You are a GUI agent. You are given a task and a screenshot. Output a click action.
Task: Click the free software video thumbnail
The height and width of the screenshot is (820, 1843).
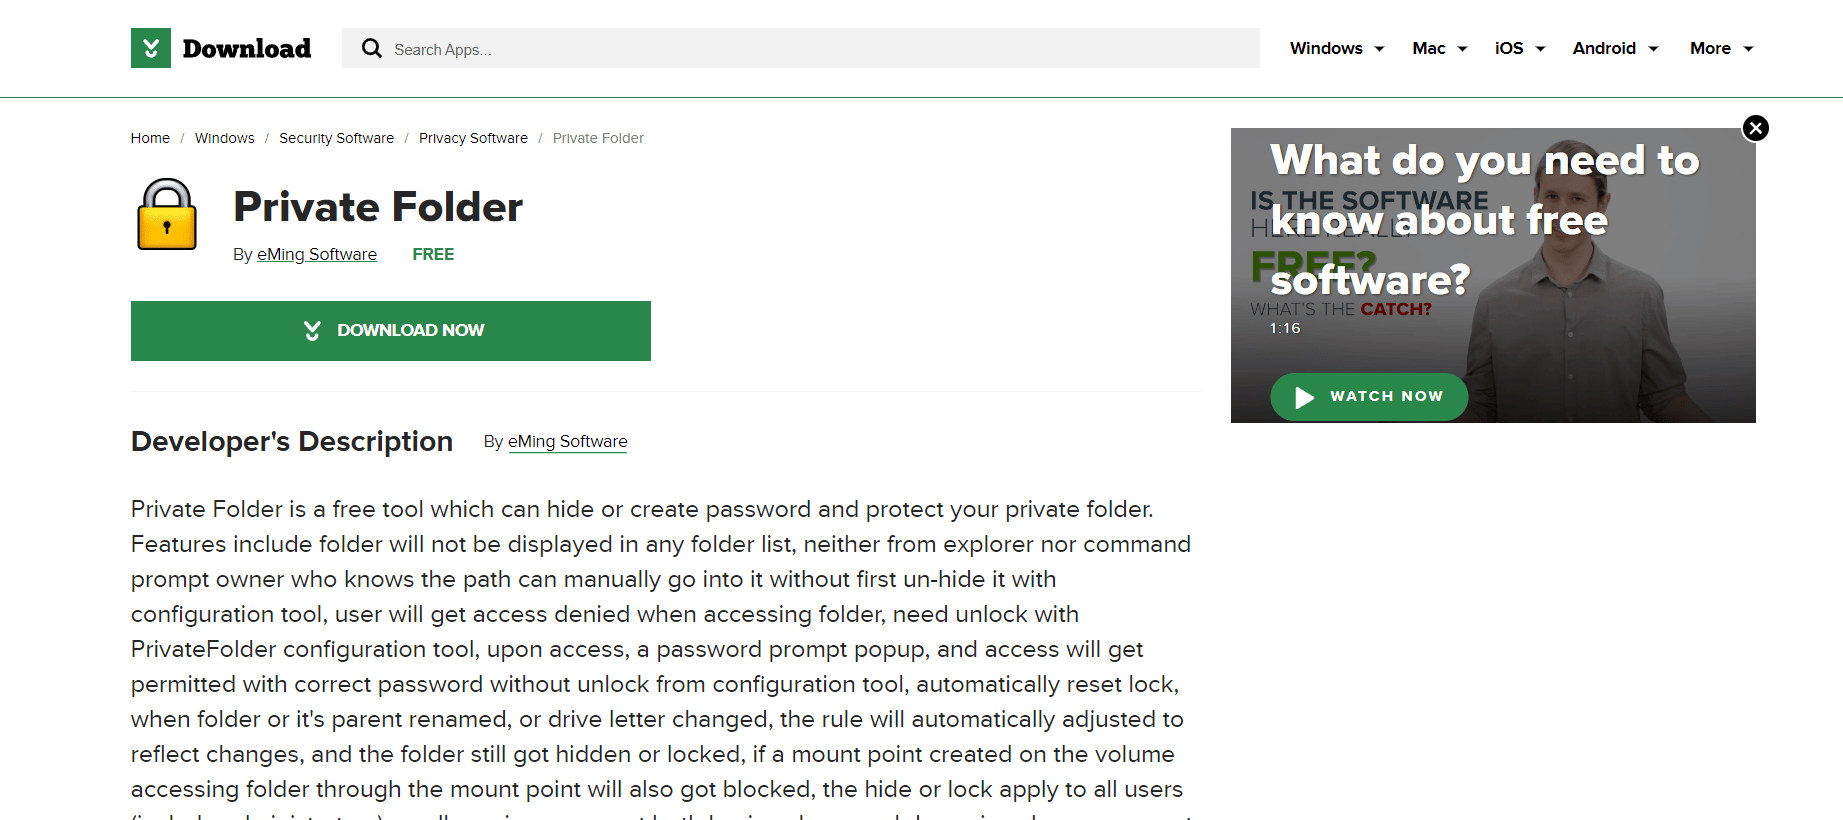coord(1493,275)
